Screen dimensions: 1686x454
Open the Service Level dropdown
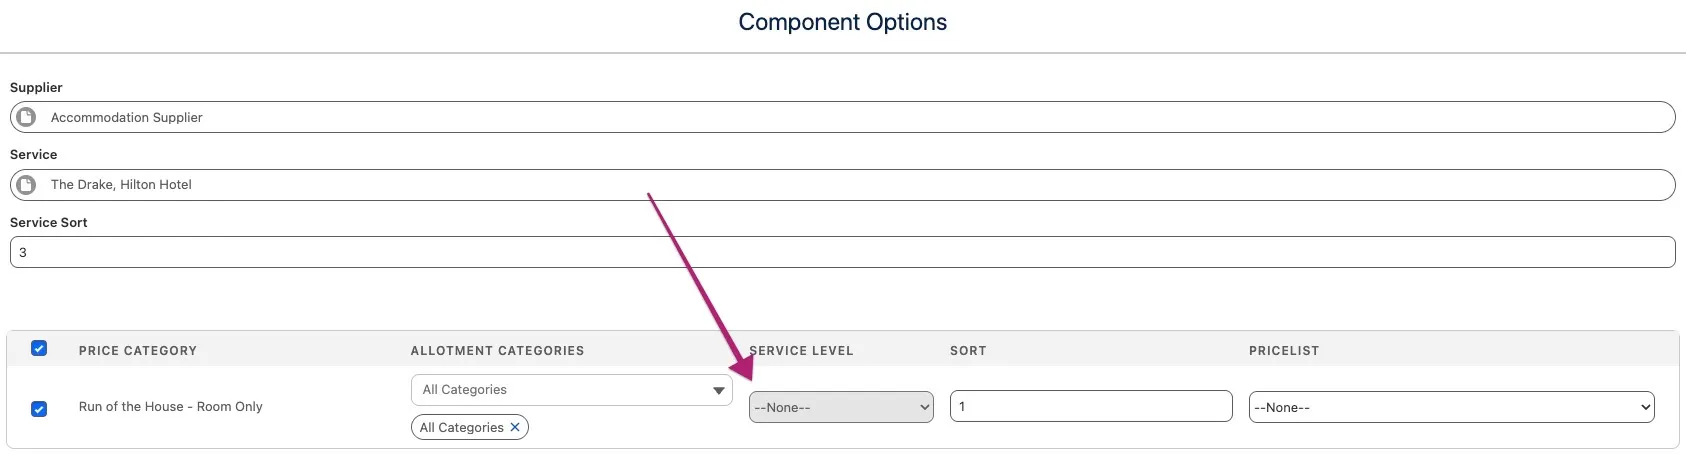(x=841, y=407)
